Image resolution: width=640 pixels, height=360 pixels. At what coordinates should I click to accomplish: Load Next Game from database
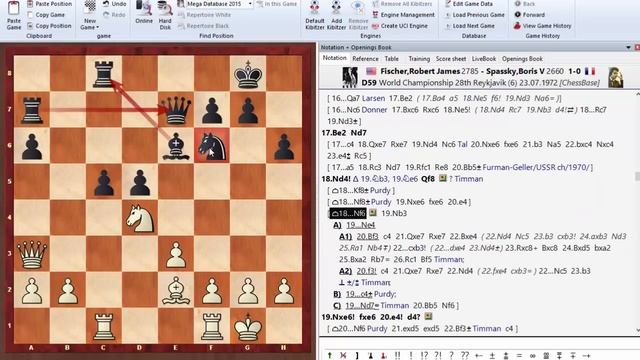click(469, 26)
